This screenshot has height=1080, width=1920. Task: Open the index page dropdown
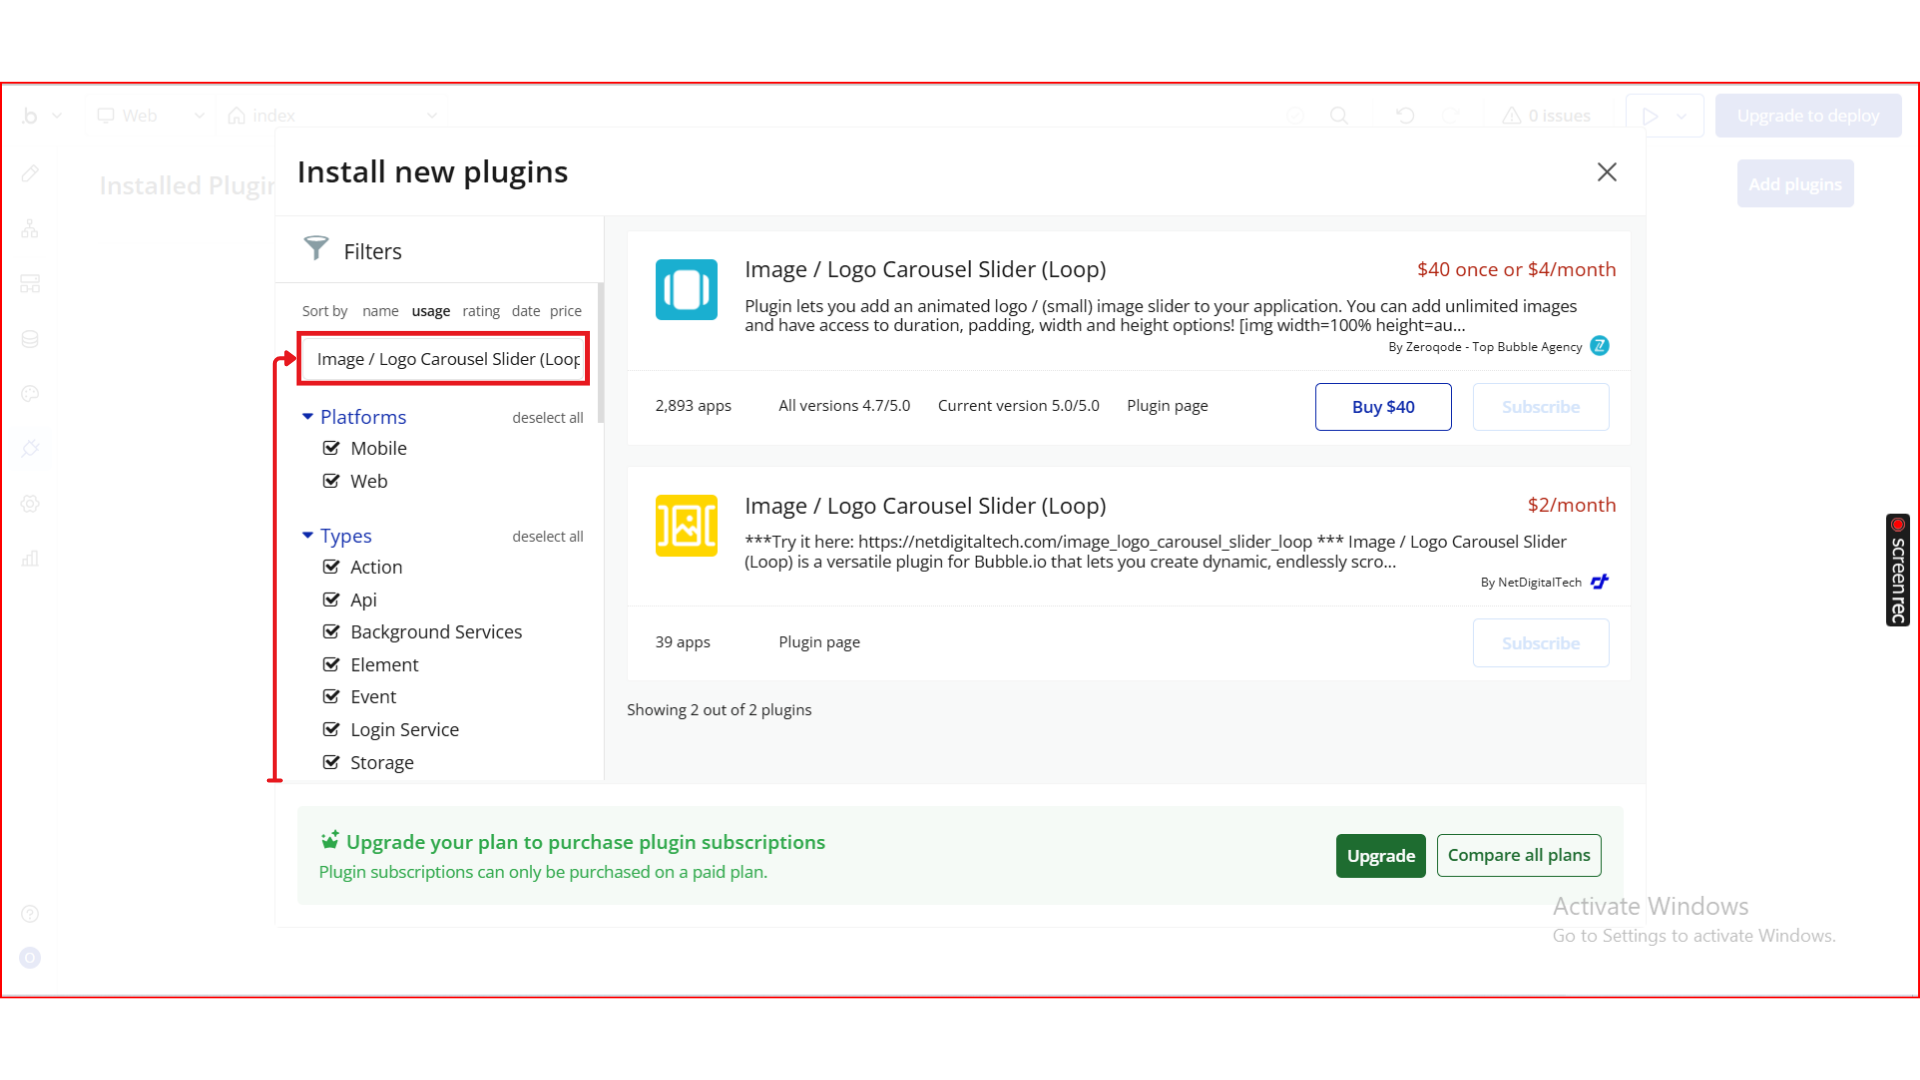tap(432, 116)
